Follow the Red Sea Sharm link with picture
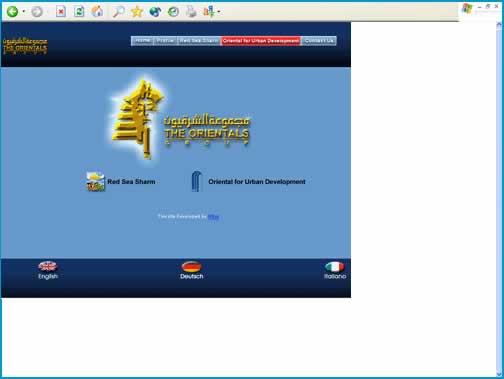This screenshot has width=504, height=379. pos(121,182)
